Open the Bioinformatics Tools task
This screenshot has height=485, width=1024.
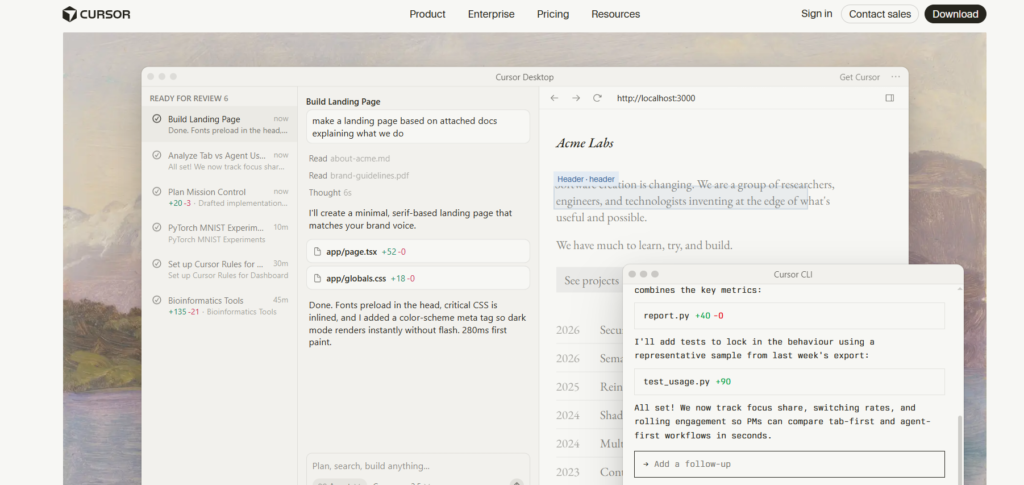[x=219, y=305]
